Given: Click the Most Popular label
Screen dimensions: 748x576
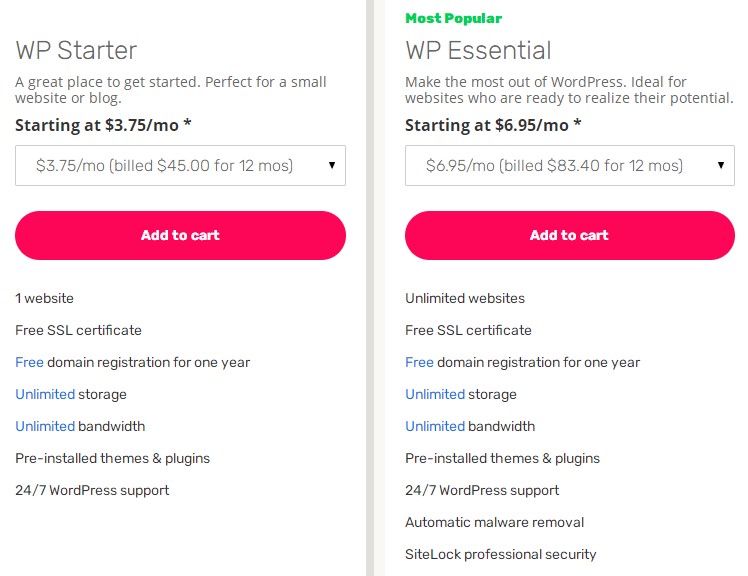Looking at the screenshot, I should pyautogui.click(x=453, y=18).
